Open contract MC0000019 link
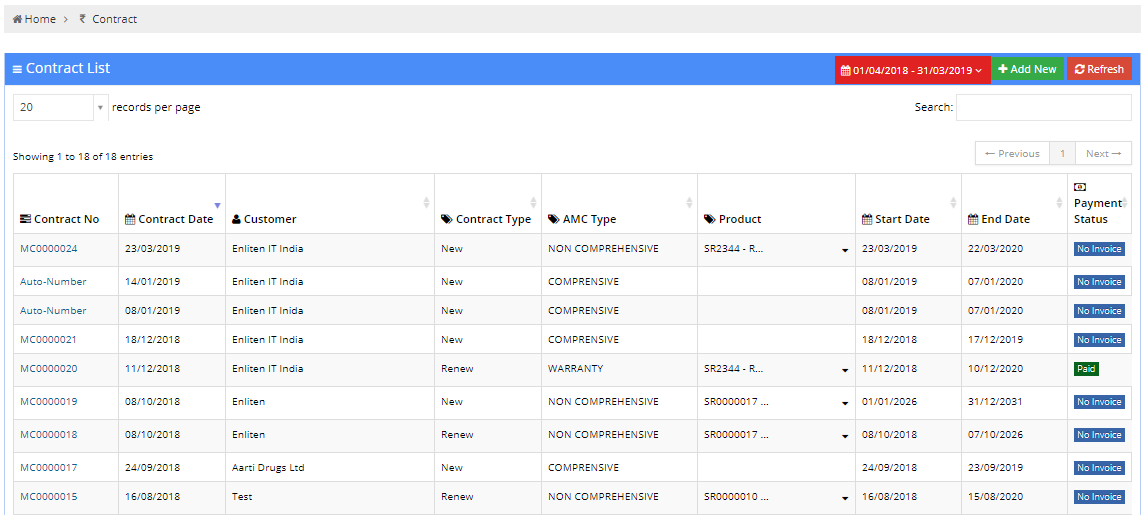 pos(48,402)
